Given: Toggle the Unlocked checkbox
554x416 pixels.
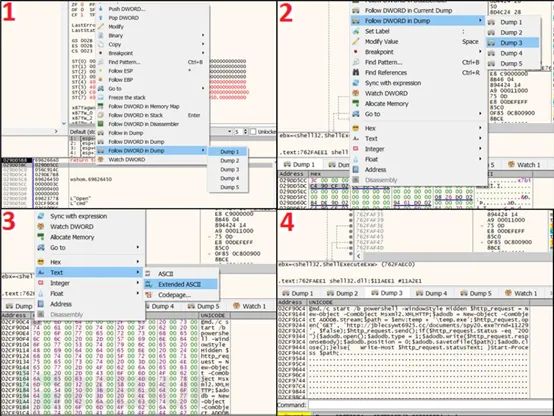Looking at the screenshot, I should (253, 132).
